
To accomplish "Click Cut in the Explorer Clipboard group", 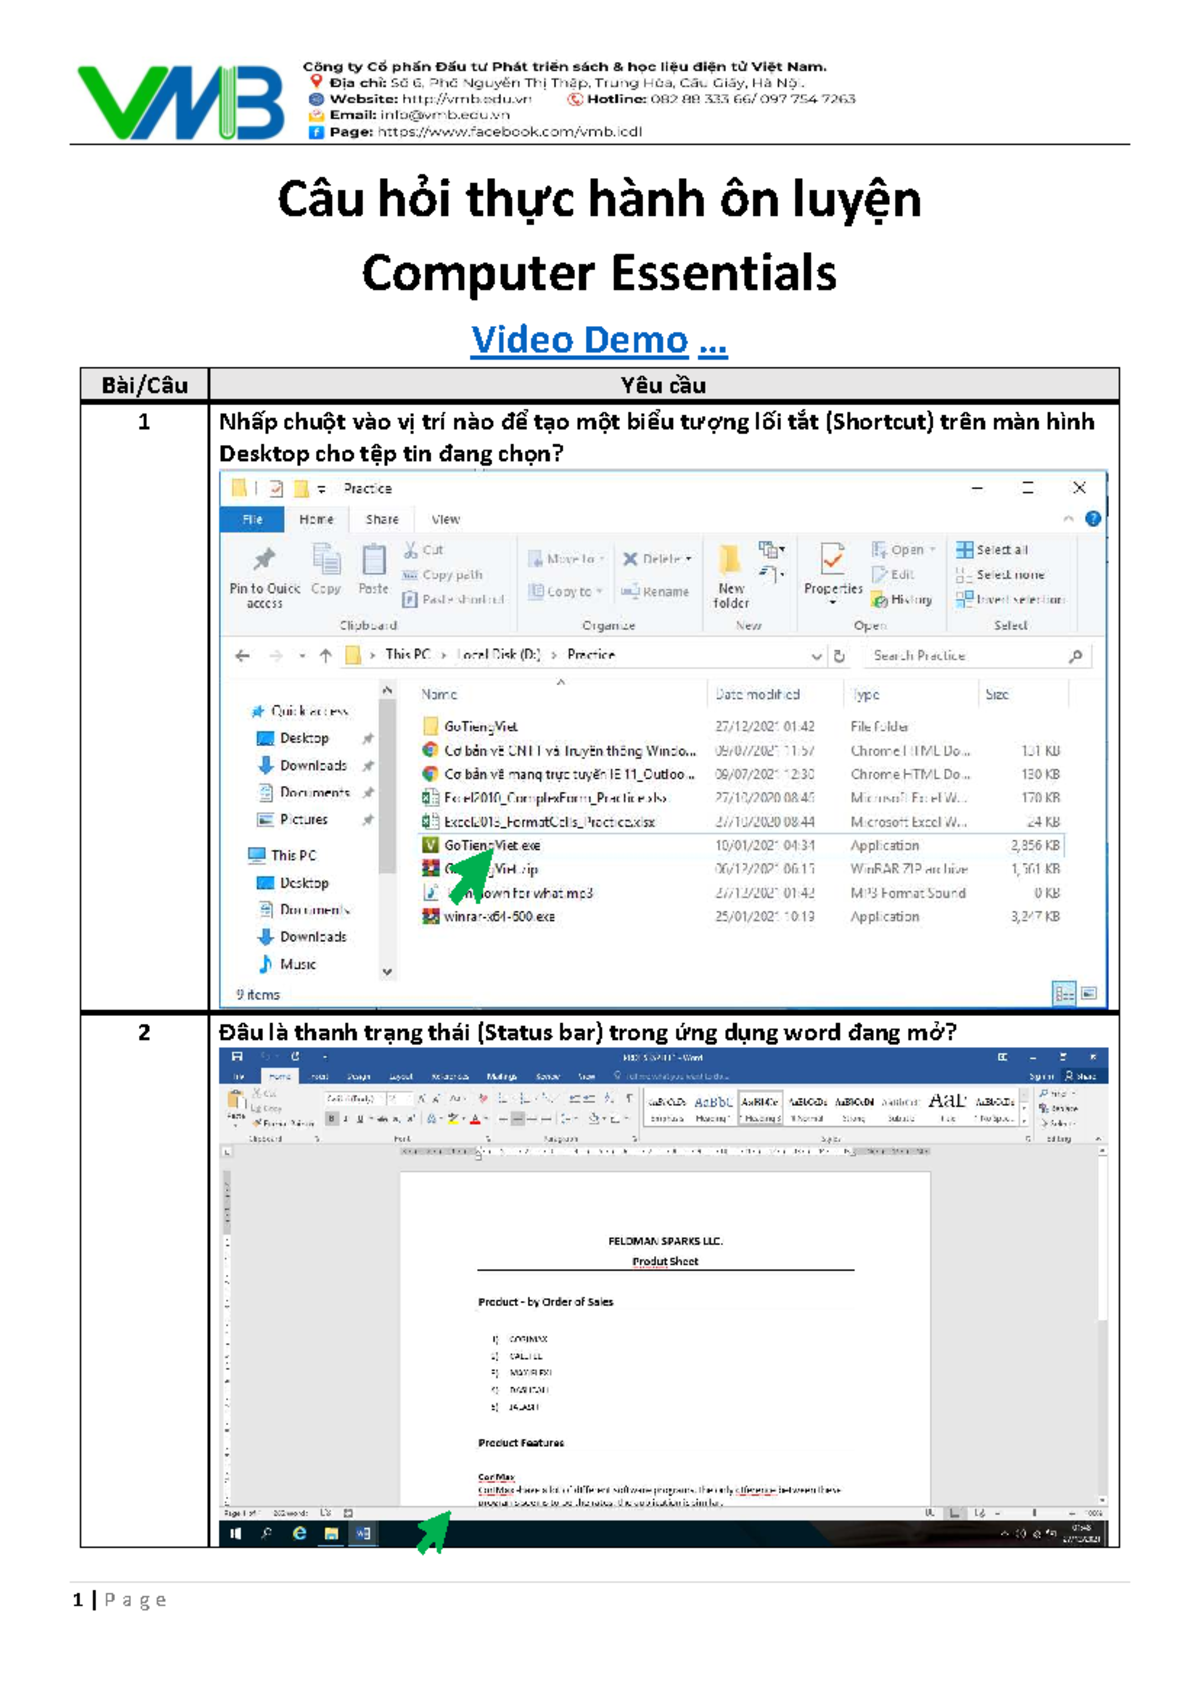I will coord(424,550).
